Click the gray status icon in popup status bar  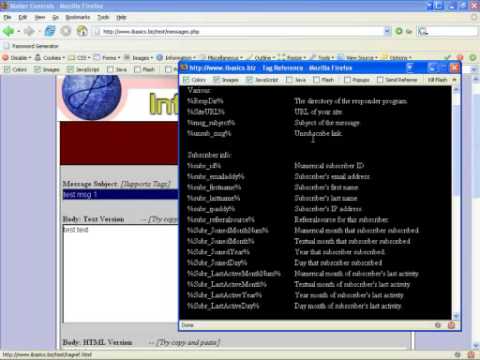(438, 325)
